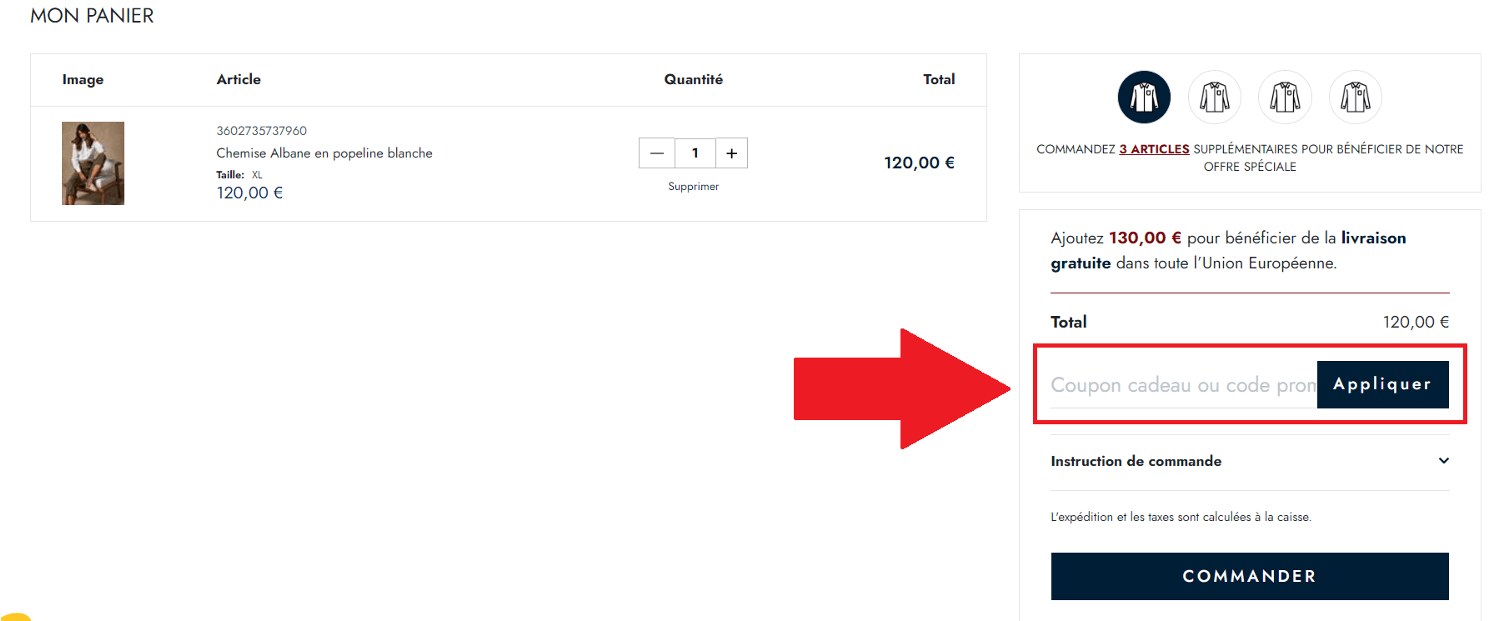Open the Chemise Albane en popeline blanche link
Viewport: 1500px width, 621px height.
pyautogui.click(x=324, y=153)
